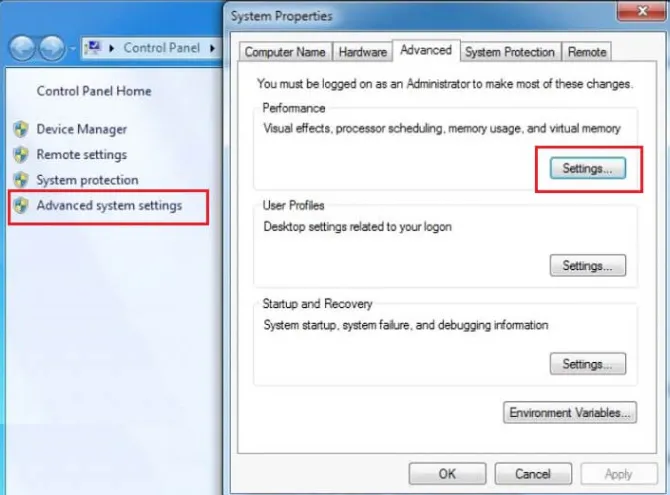Click the Forward navigation arrow button
This screenshot has width=670, height=495.
(52, 48)
